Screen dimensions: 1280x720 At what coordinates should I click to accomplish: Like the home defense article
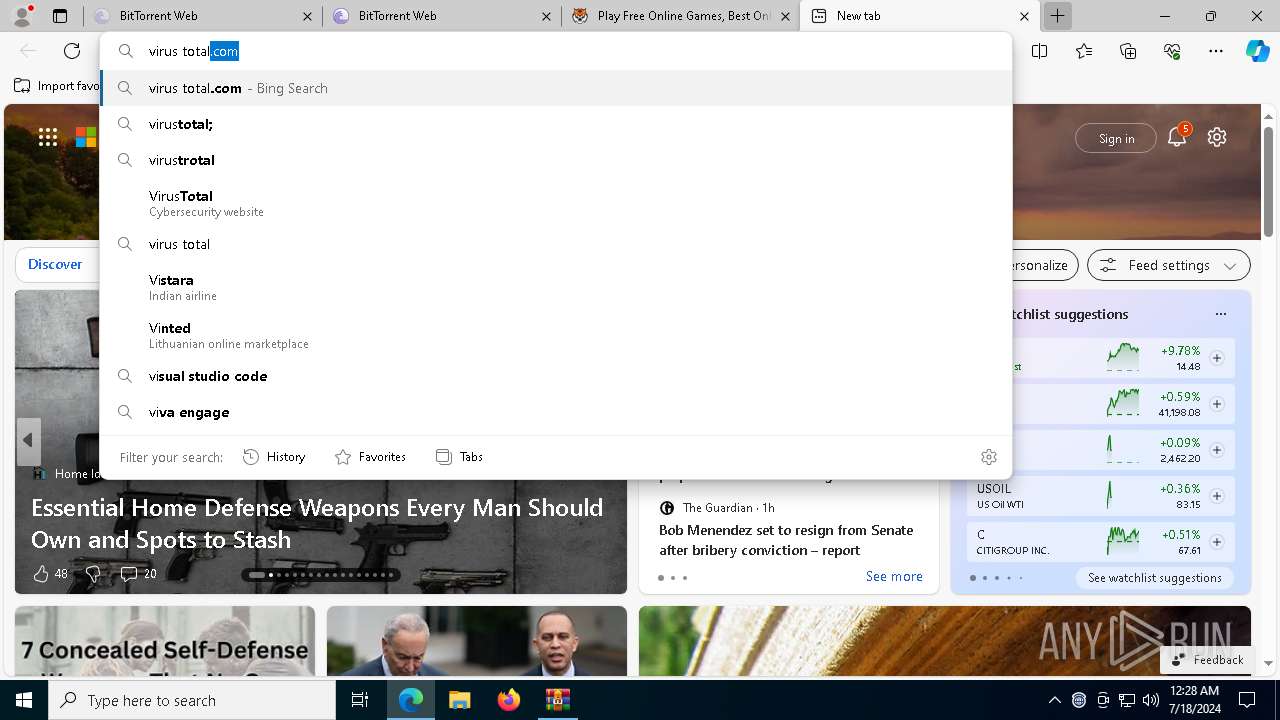(x=49, y=574)
